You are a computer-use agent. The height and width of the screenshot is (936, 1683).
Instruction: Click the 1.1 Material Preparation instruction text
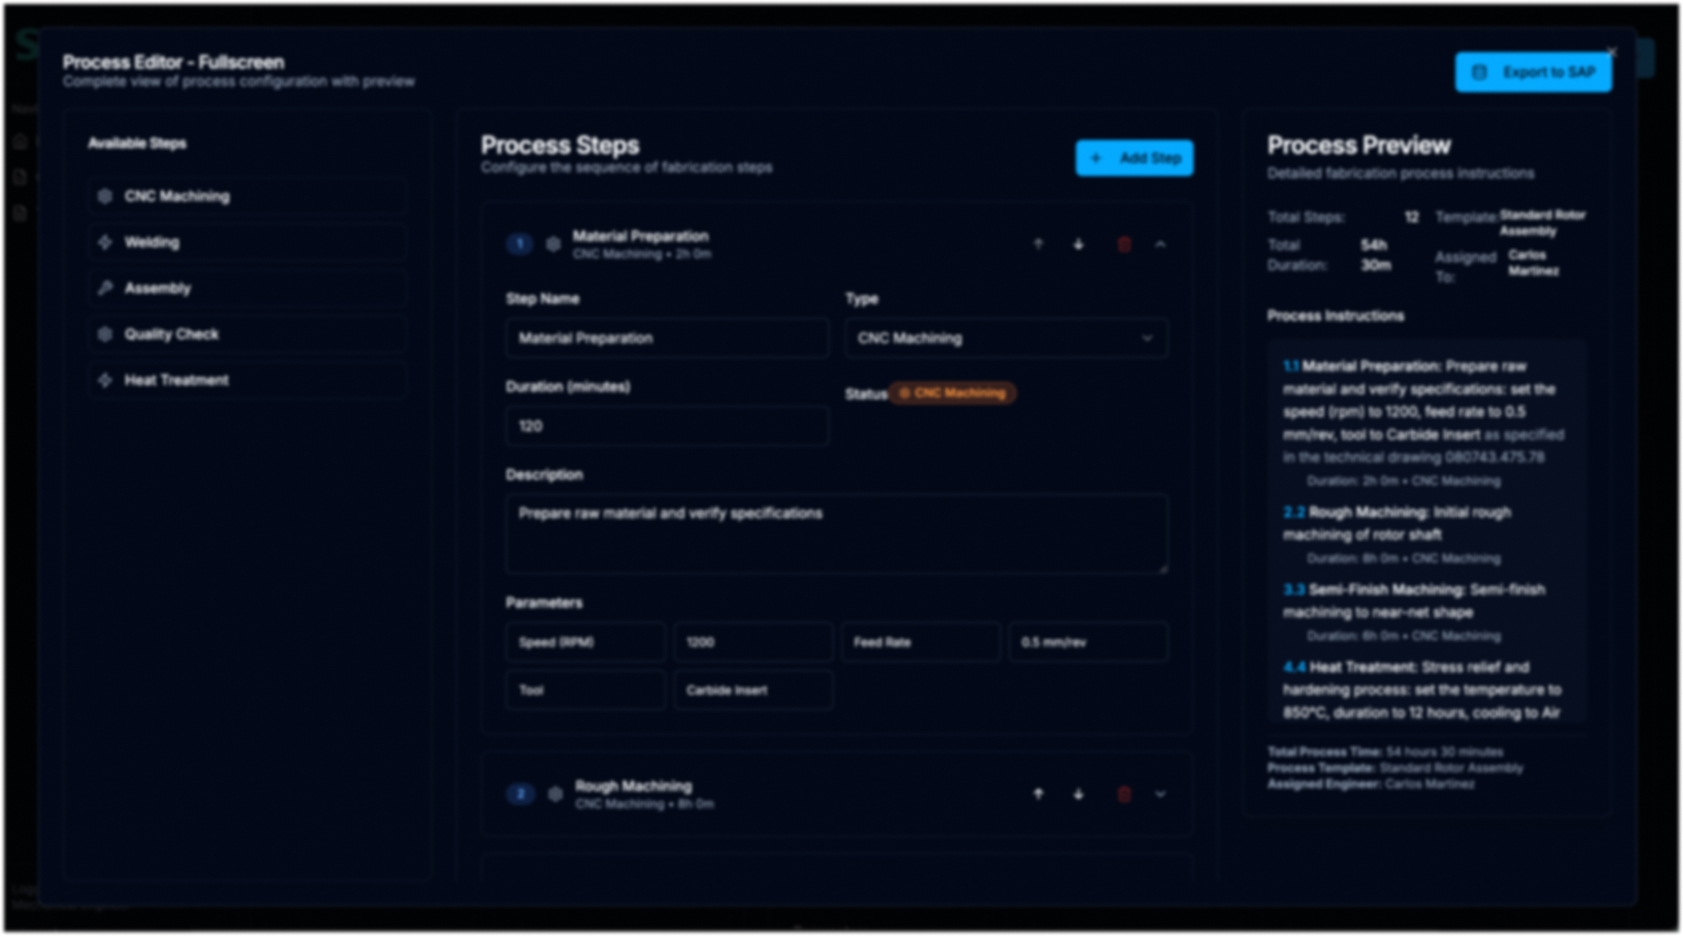coord(1424,412)
